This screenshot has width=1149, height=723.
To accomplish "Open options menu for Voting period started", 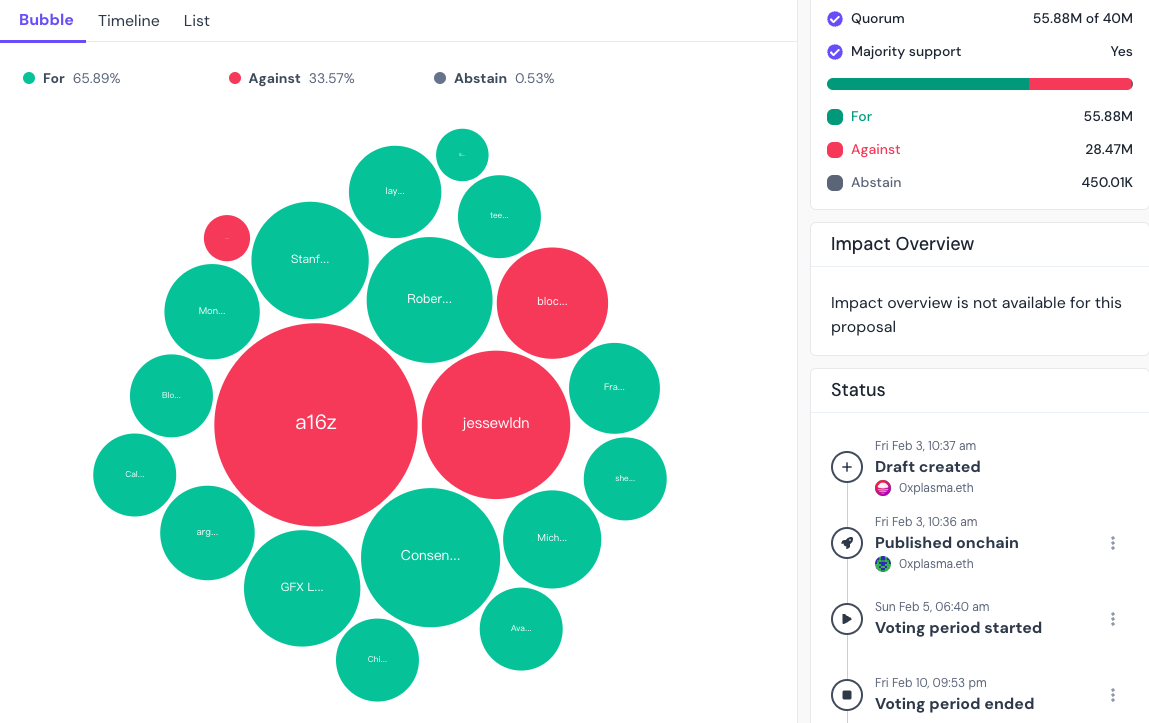I will coord(1112,619).
